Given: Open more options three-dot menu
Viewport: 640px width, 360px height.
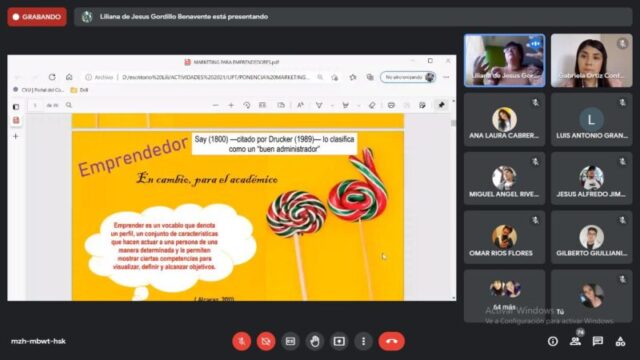Looking at the screenshot, I should (x=363, y=341).
